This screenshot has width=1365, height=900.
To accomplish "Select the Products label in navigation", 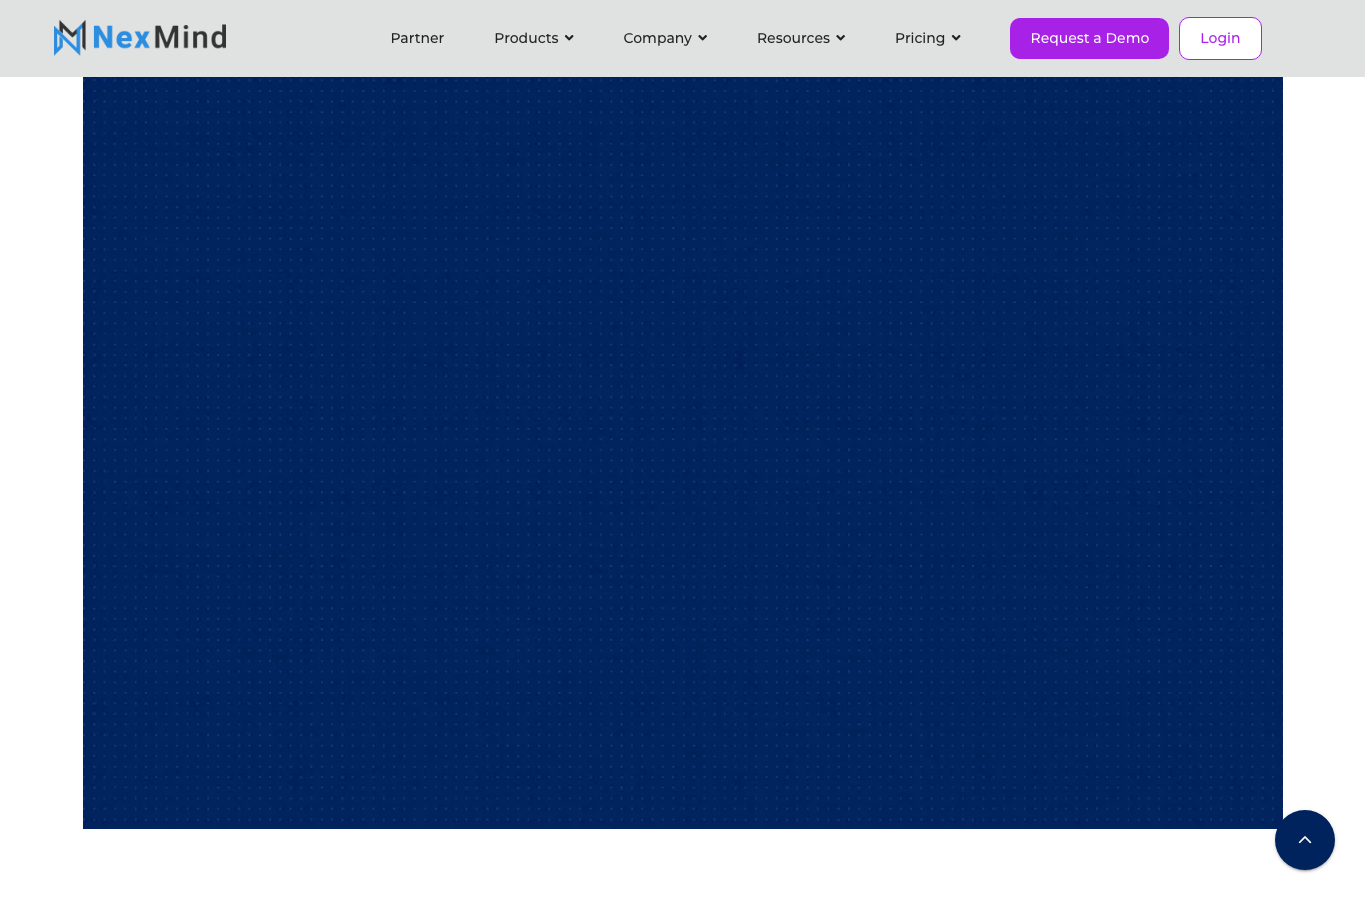I will (x=526, y=38).
